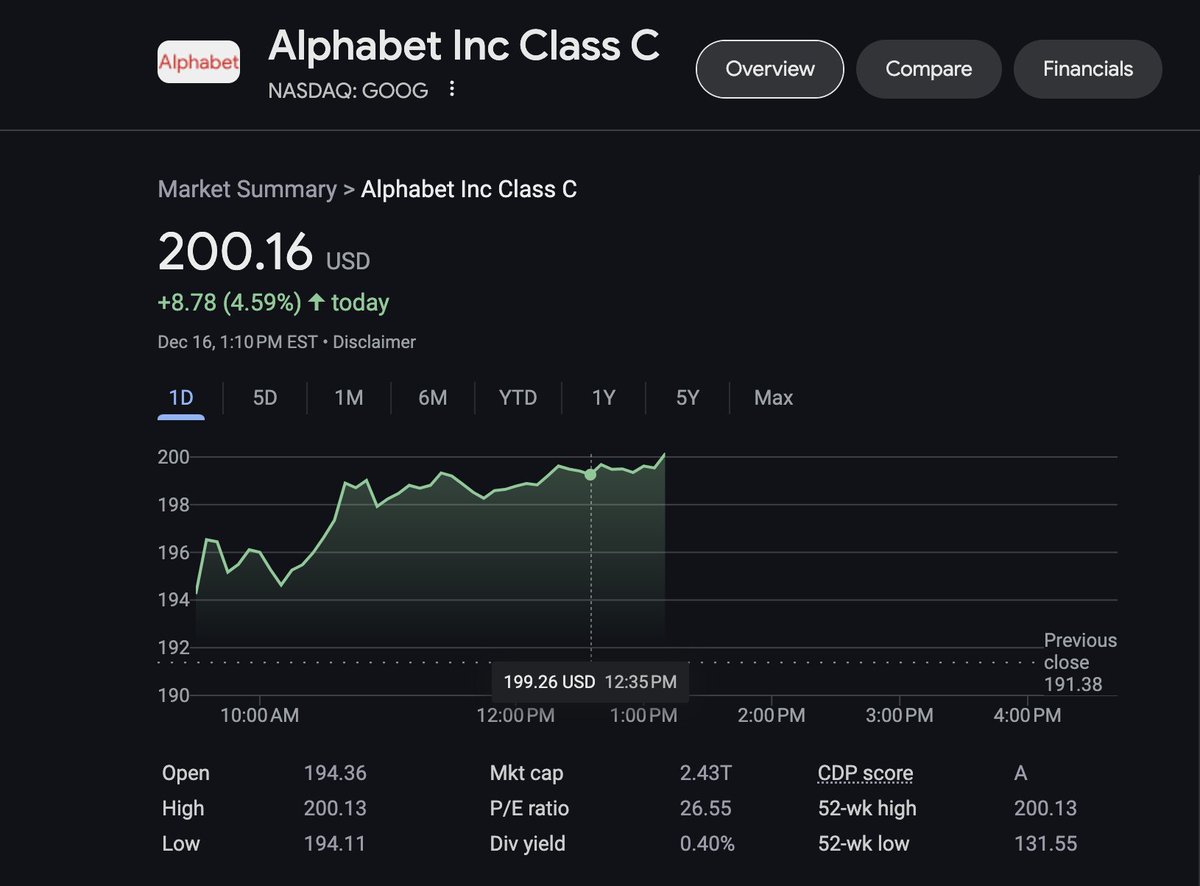
Task: Click the 52-wk low value 131.55
Action: click(1045, 843)
